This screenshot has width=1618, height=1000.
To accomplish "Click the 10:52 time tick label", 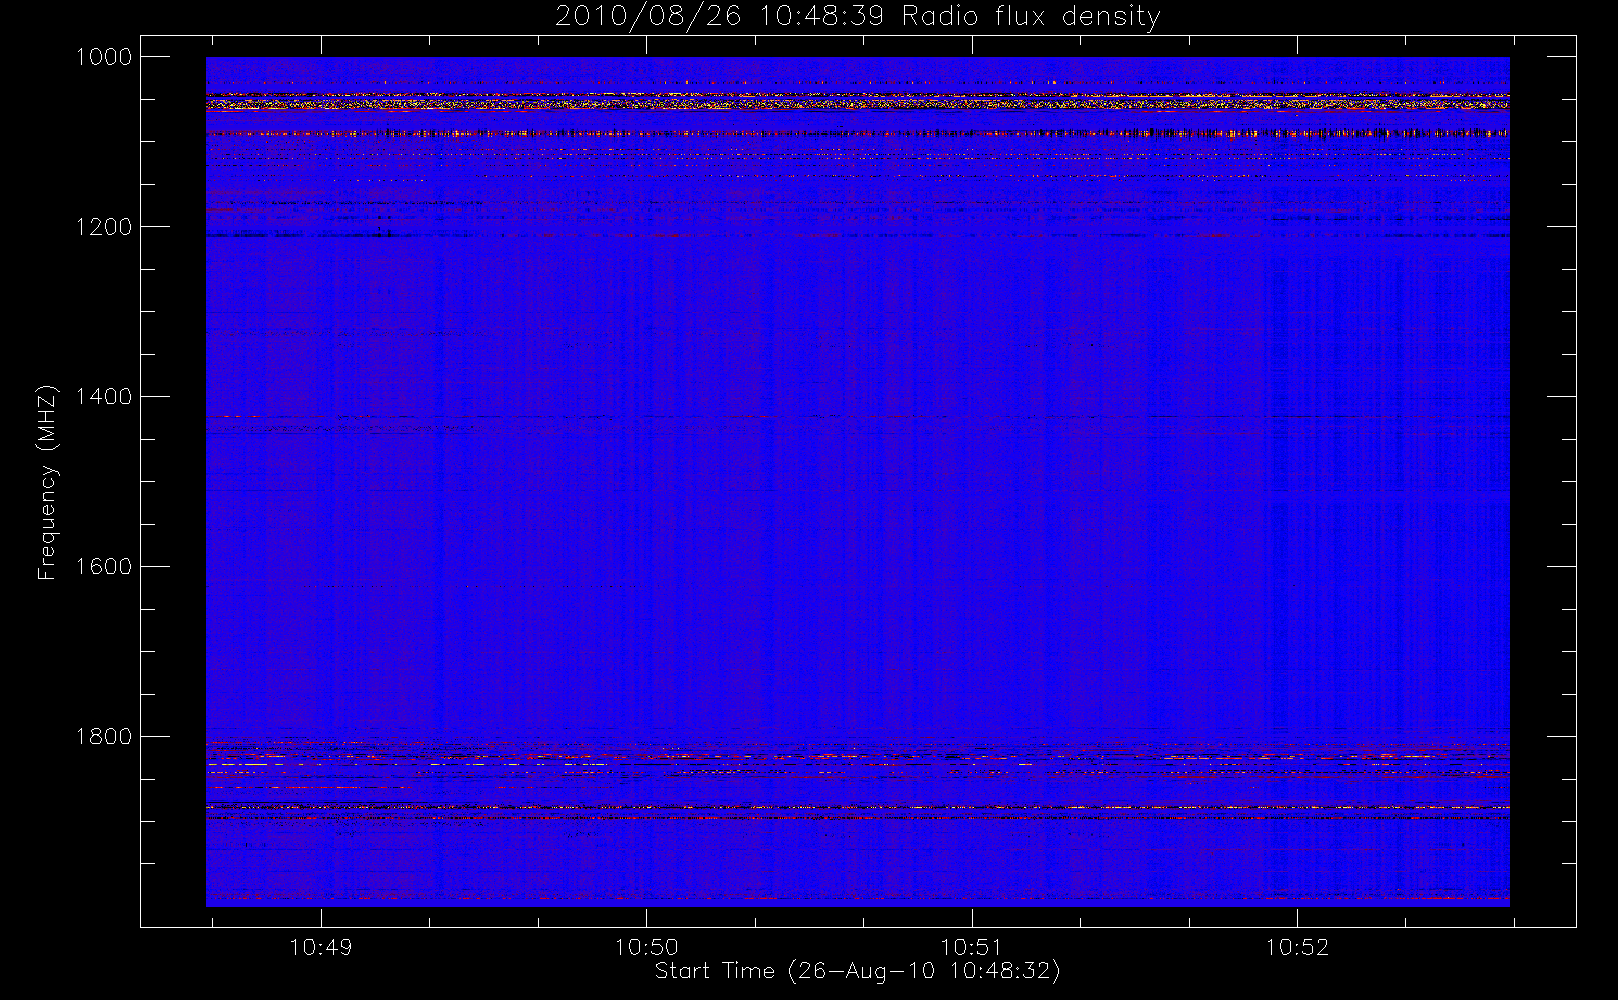I will tap(1297, 947).
